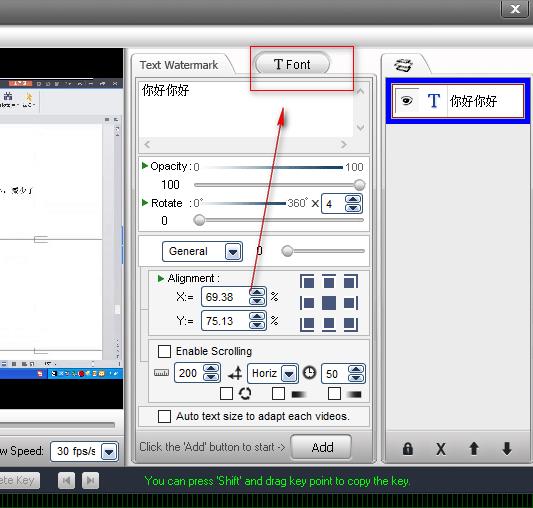
Task: Decrease the scroll time 50 value
Action: [x=357, y=377]
